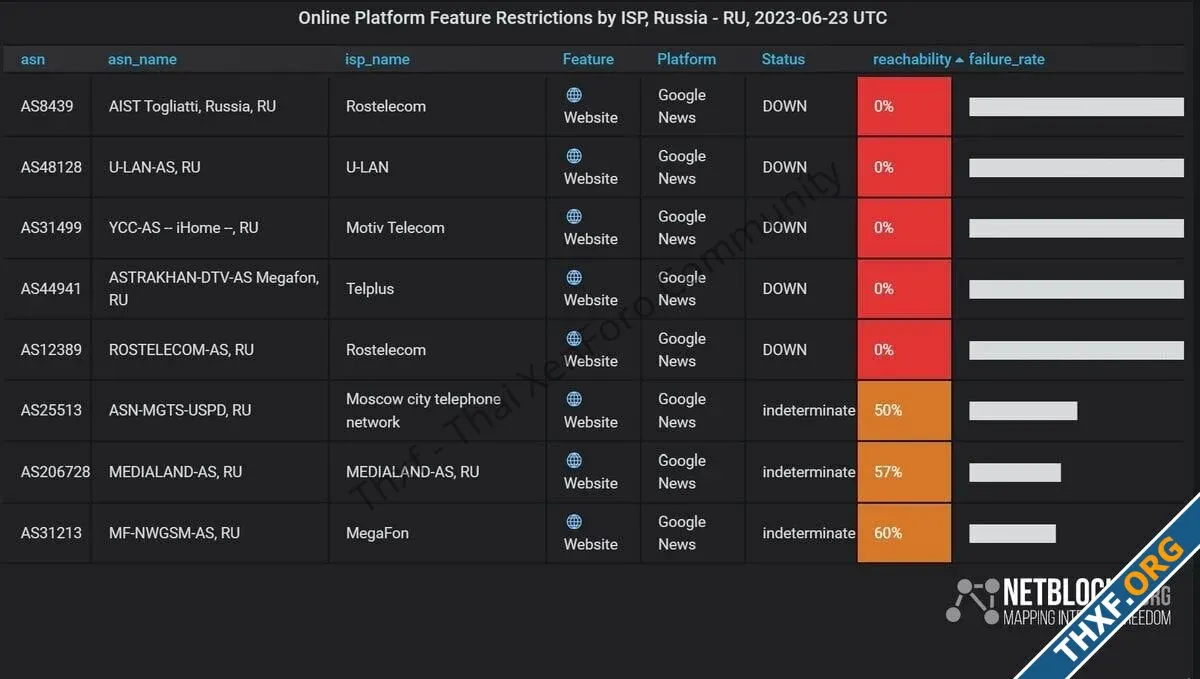Sort by failure_rate column header

(x=1006, y=59)
